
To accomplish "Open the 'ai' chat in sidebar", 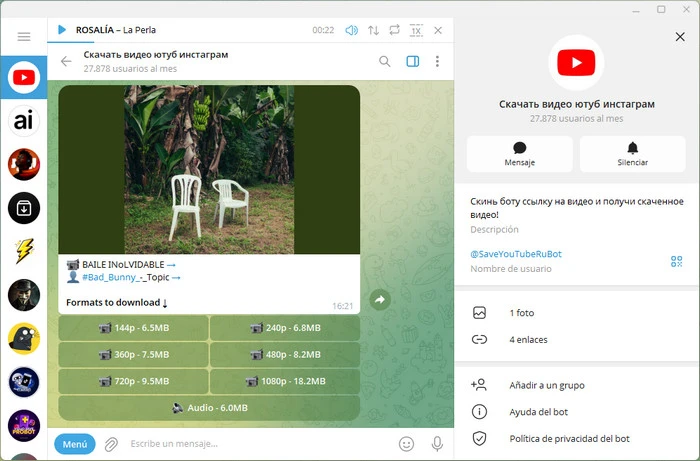I will pyautogui.click(x=24, y=121).
